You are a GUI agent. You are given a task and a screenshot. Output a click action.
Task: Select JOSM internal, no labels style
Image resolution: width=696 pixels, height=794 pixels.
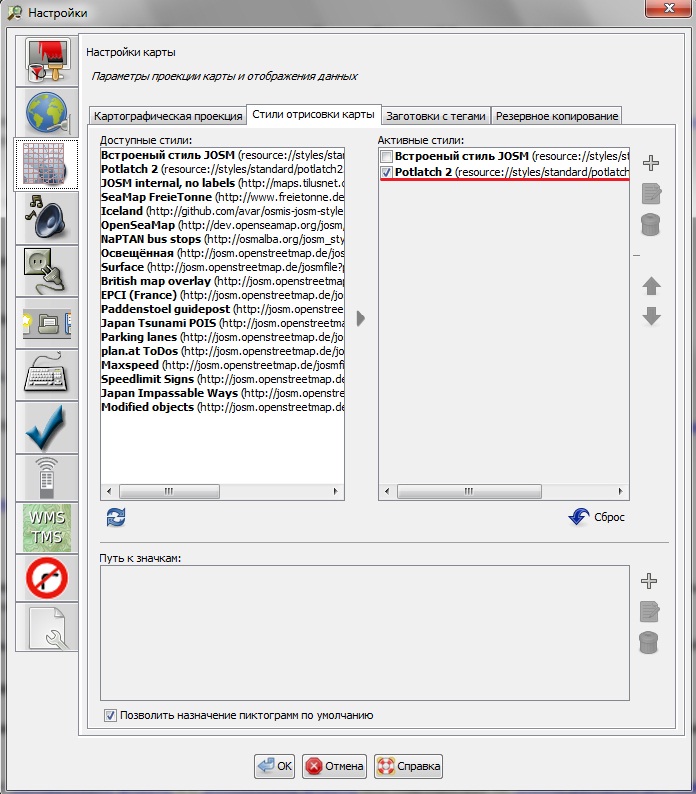(222, 183)
